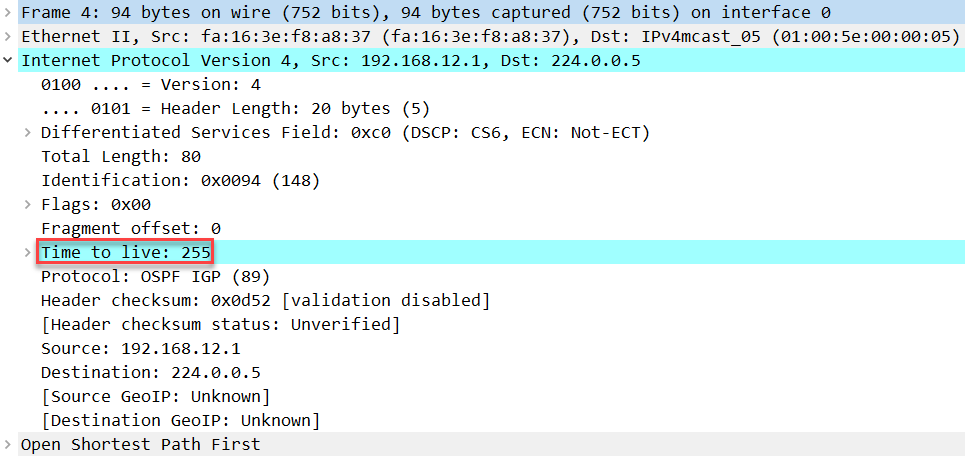Select Protocol: OSPF IGP (89) line

156,276
